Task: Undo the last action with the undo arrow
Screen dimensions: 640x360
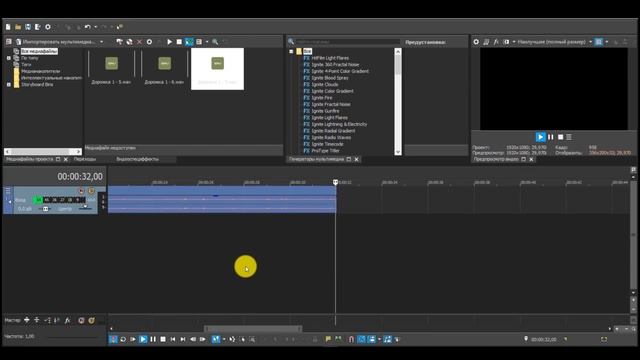Action: click(x=87, y=27)
